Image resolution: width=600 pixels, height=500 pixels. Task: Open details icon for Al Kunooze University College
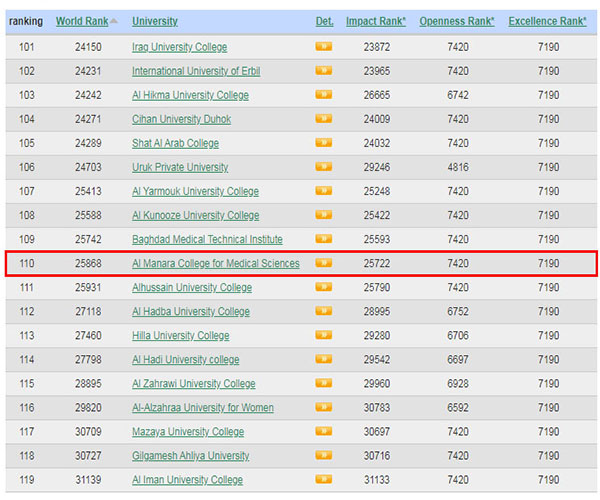(x=323, y=215)
